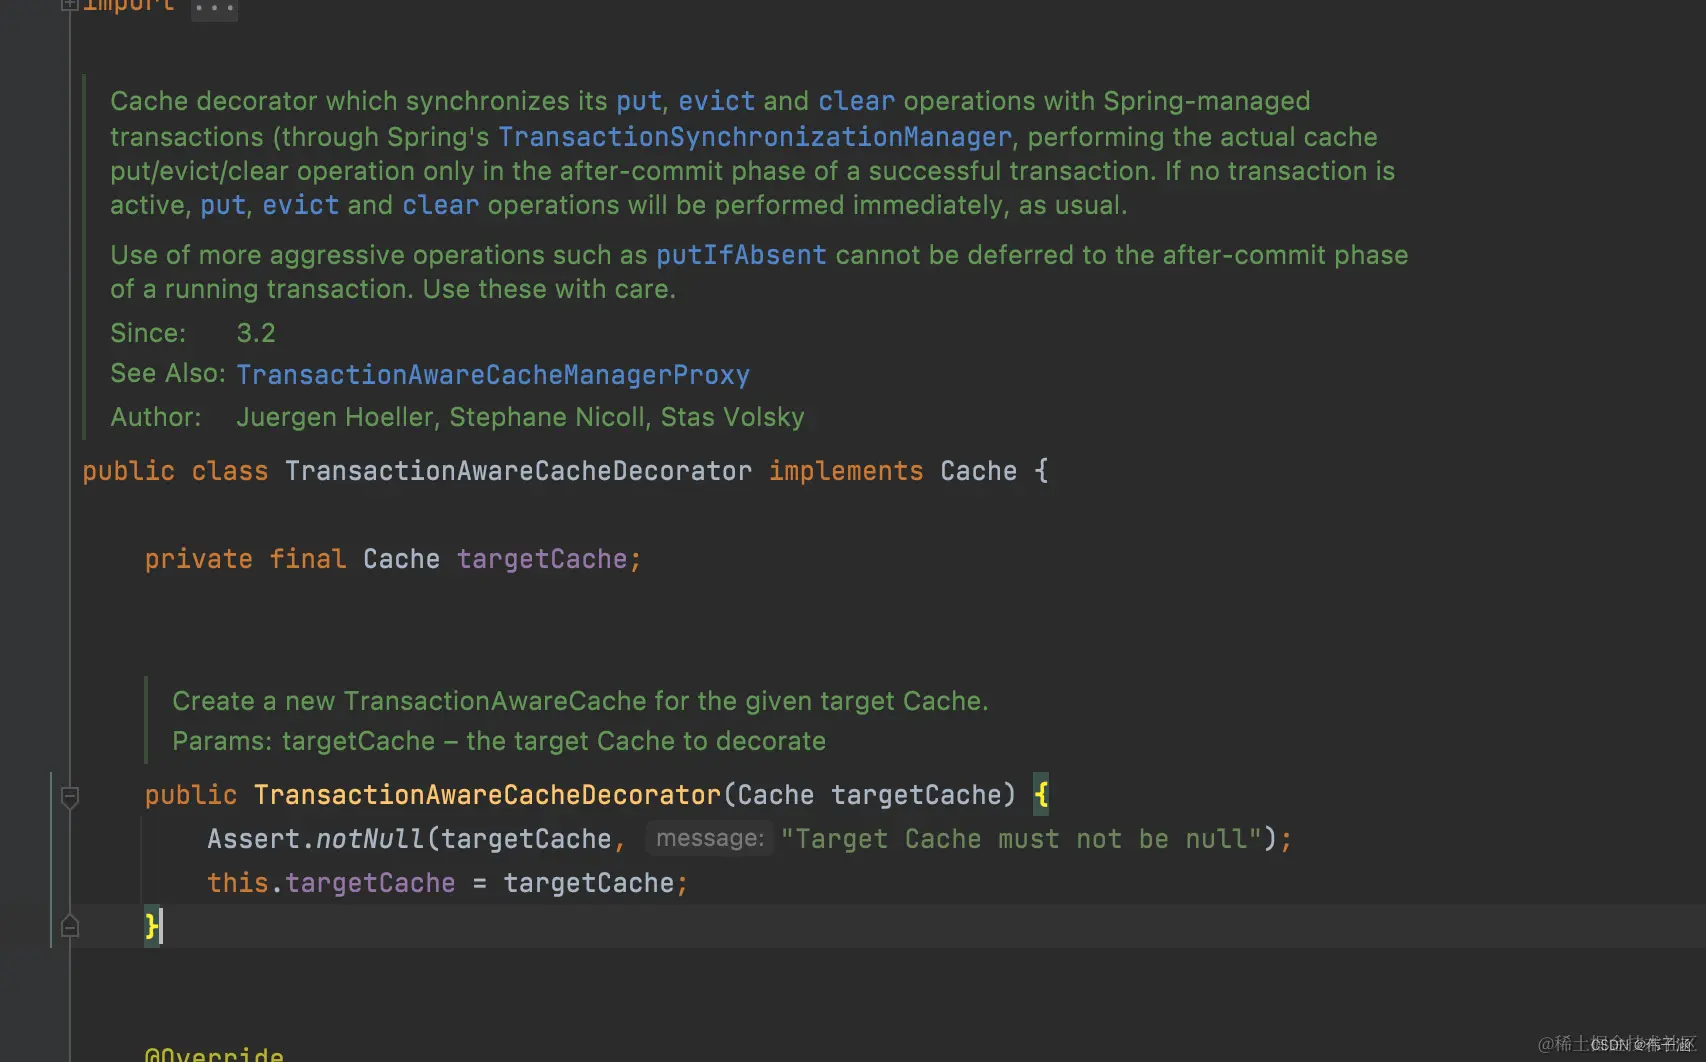This screenshot has height=1062, width=1706.
Task: Open the put link in first doc sentence
Action: [x=639, y=102]
